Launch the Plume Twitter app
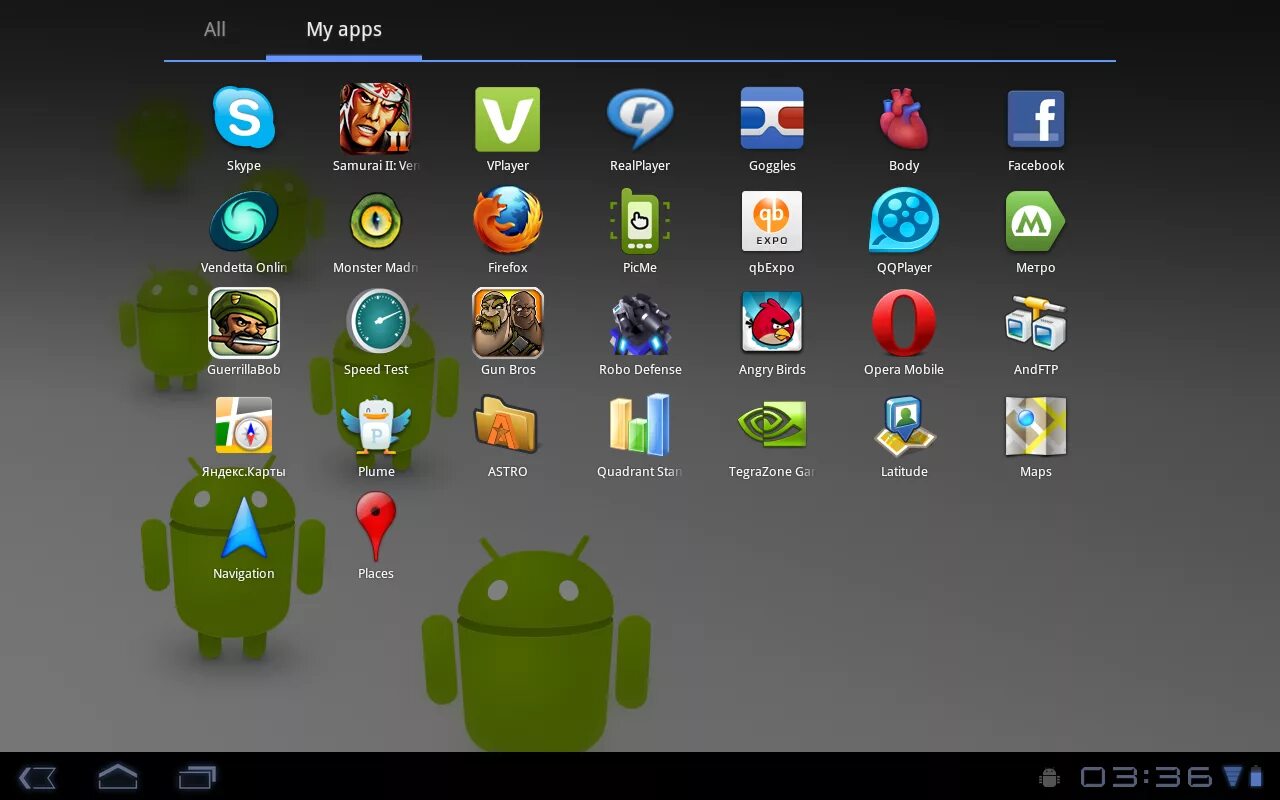This screenshot has height=800, width=1280. tap(376, 425)
